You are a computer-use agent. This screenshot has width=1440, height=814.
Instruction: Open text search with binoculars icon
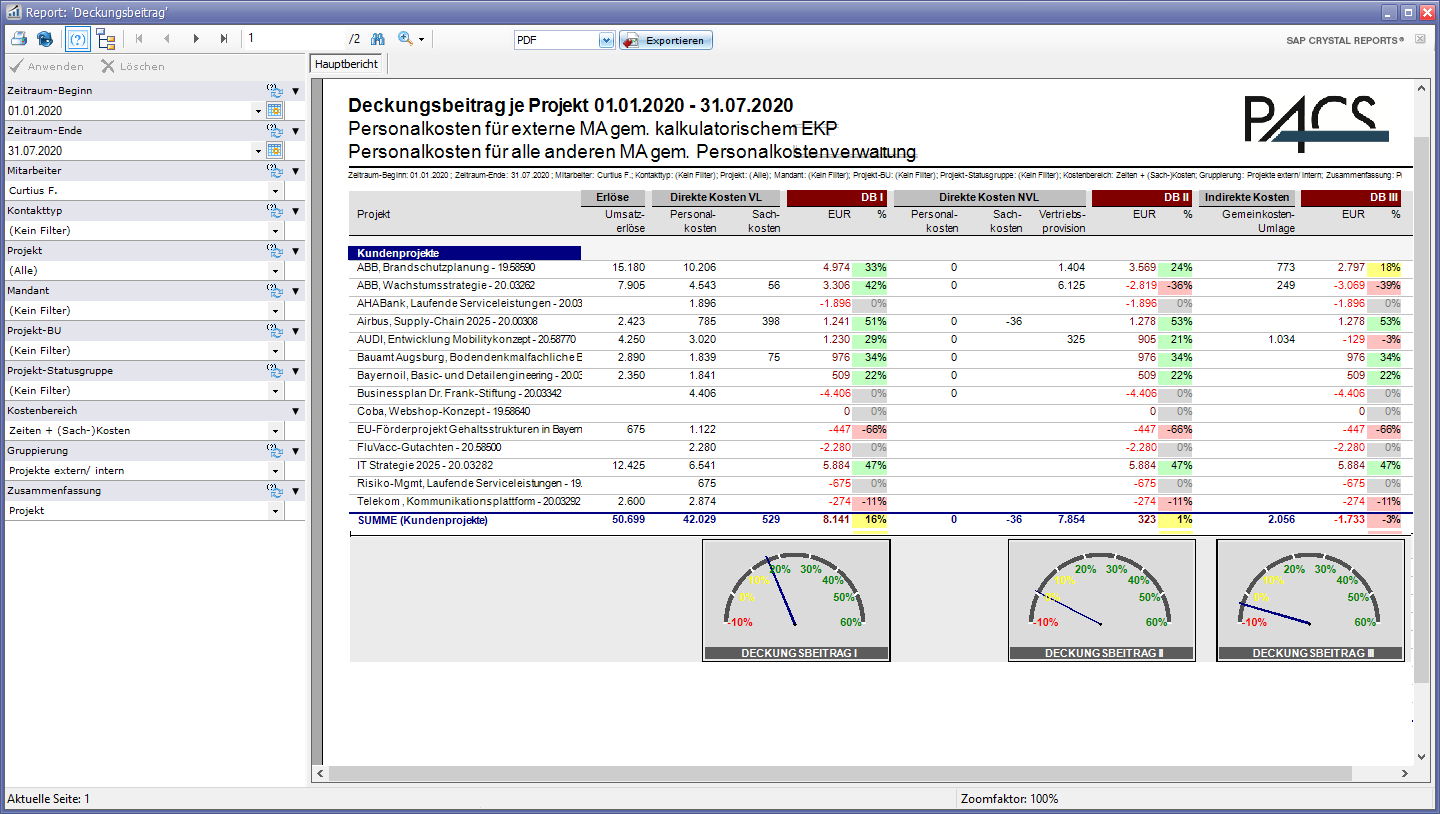(378, 40)
